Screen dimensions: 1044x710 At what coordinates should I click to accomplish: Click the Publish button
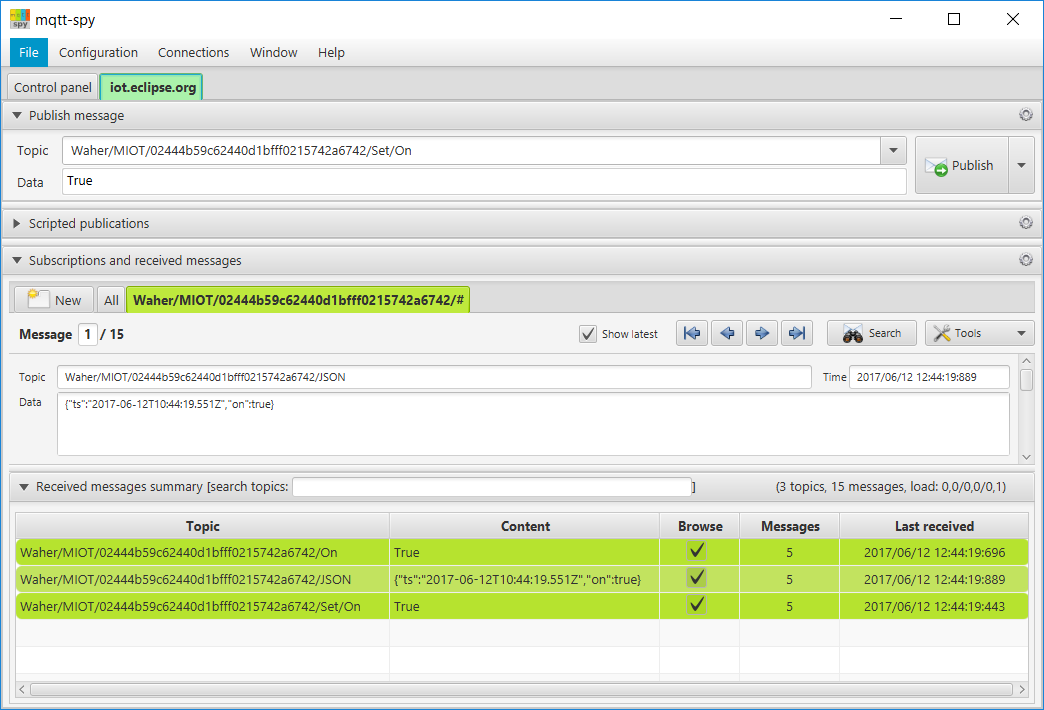click(962, 165)
